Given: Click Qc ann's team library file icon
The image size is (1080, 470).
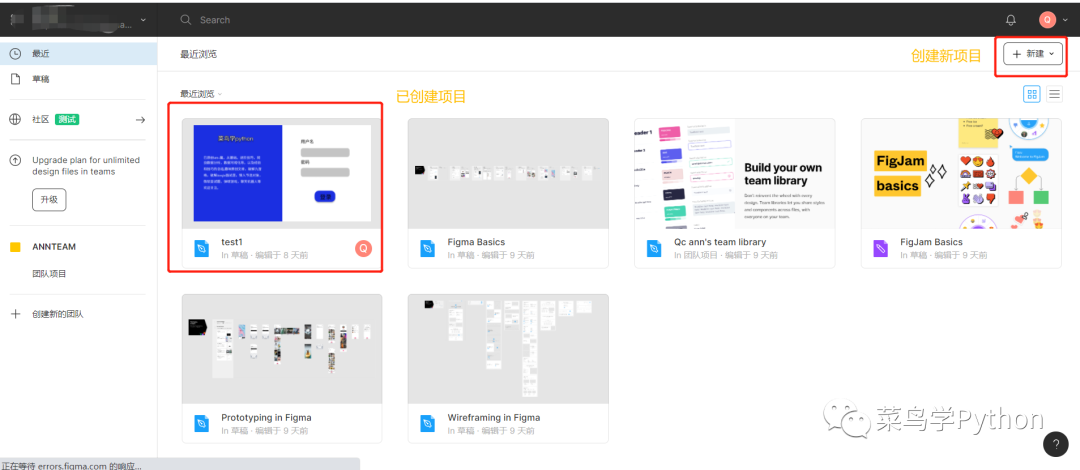Looking at the screenshot, I should pyautogui.click(x=654, y=249).
